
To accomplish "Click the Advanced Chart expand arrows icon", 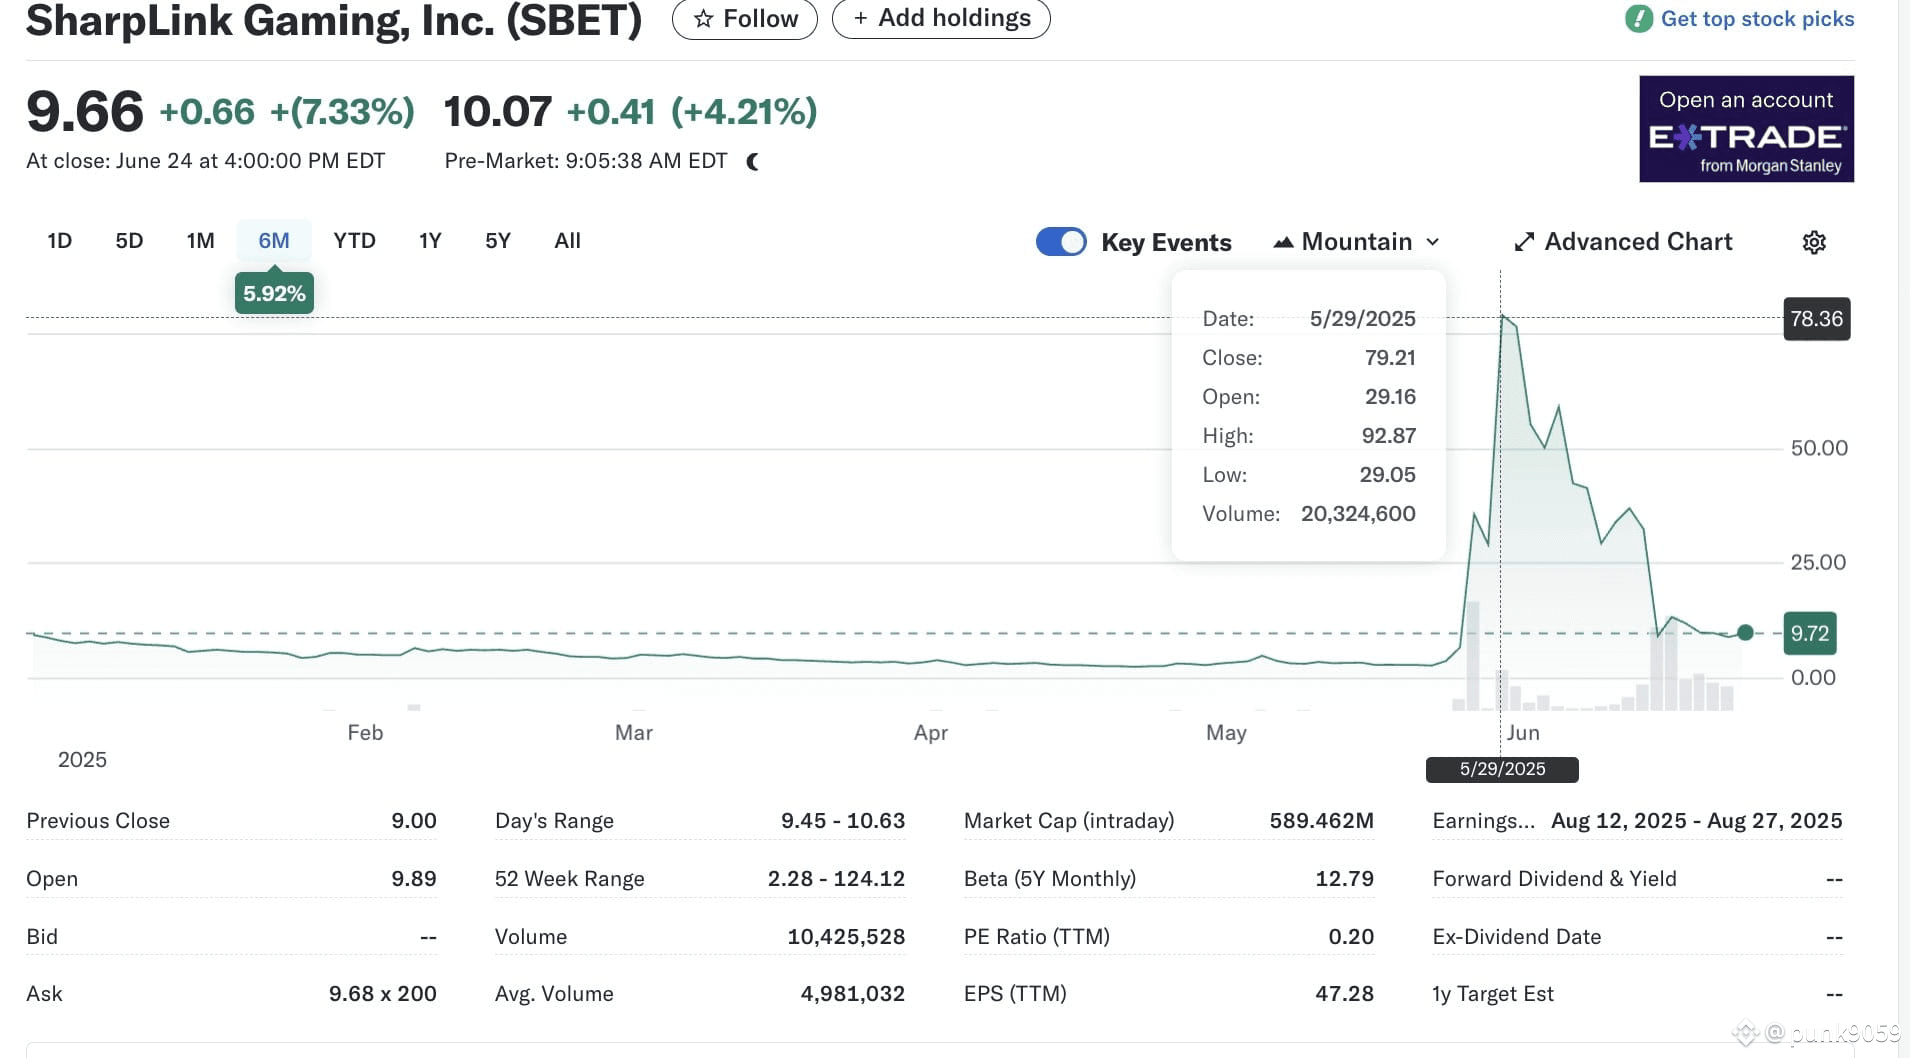I will 1524,242.
